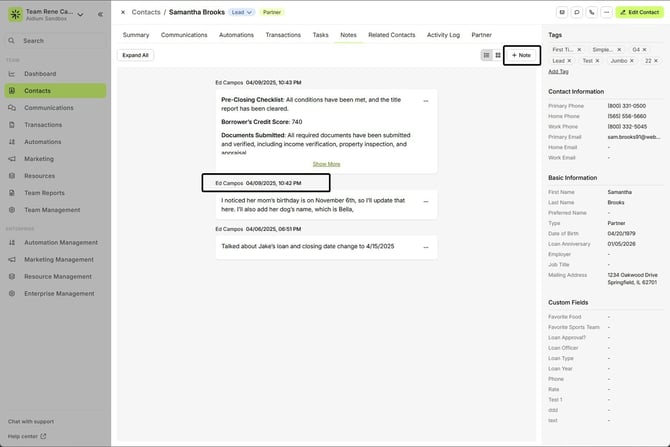
Task: Click the email icon button in header
Action: click(x=562, y=12)
